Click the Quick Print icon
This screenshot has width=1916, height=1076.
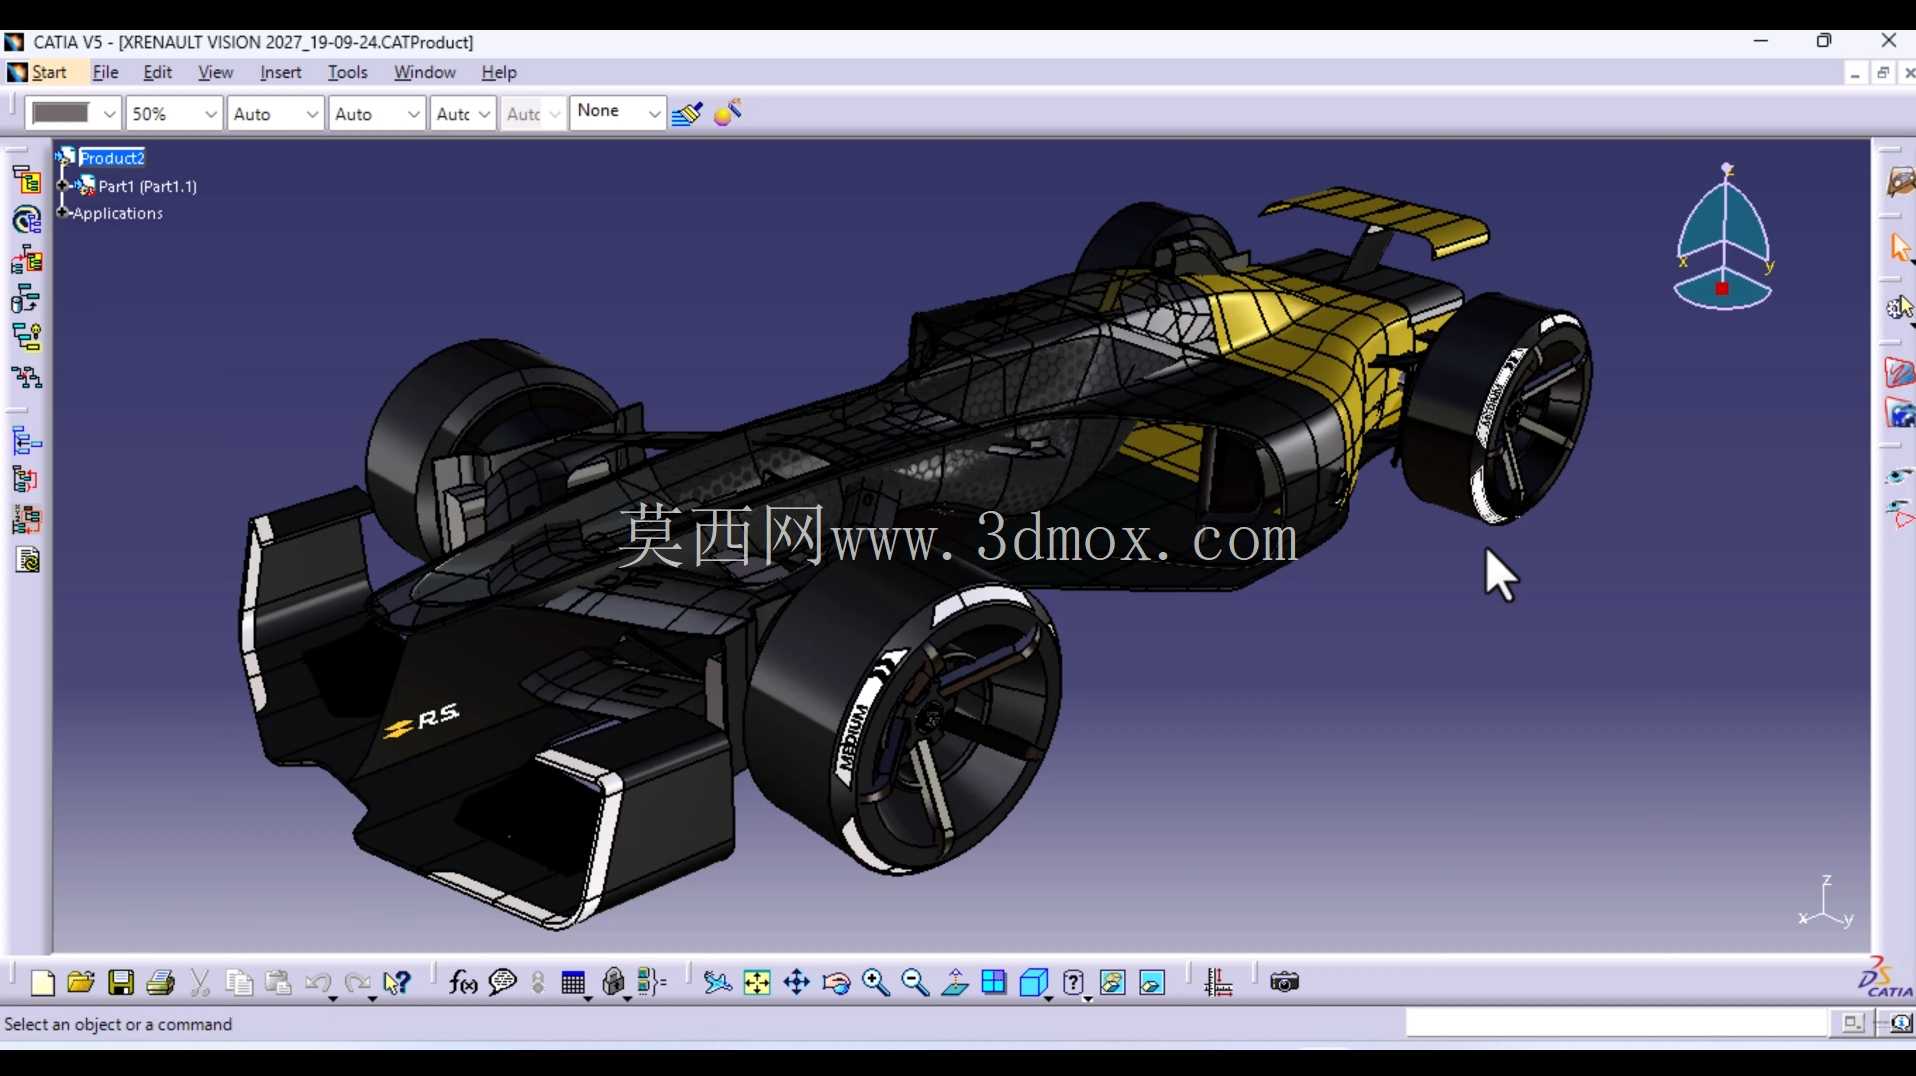pos(160,983)
